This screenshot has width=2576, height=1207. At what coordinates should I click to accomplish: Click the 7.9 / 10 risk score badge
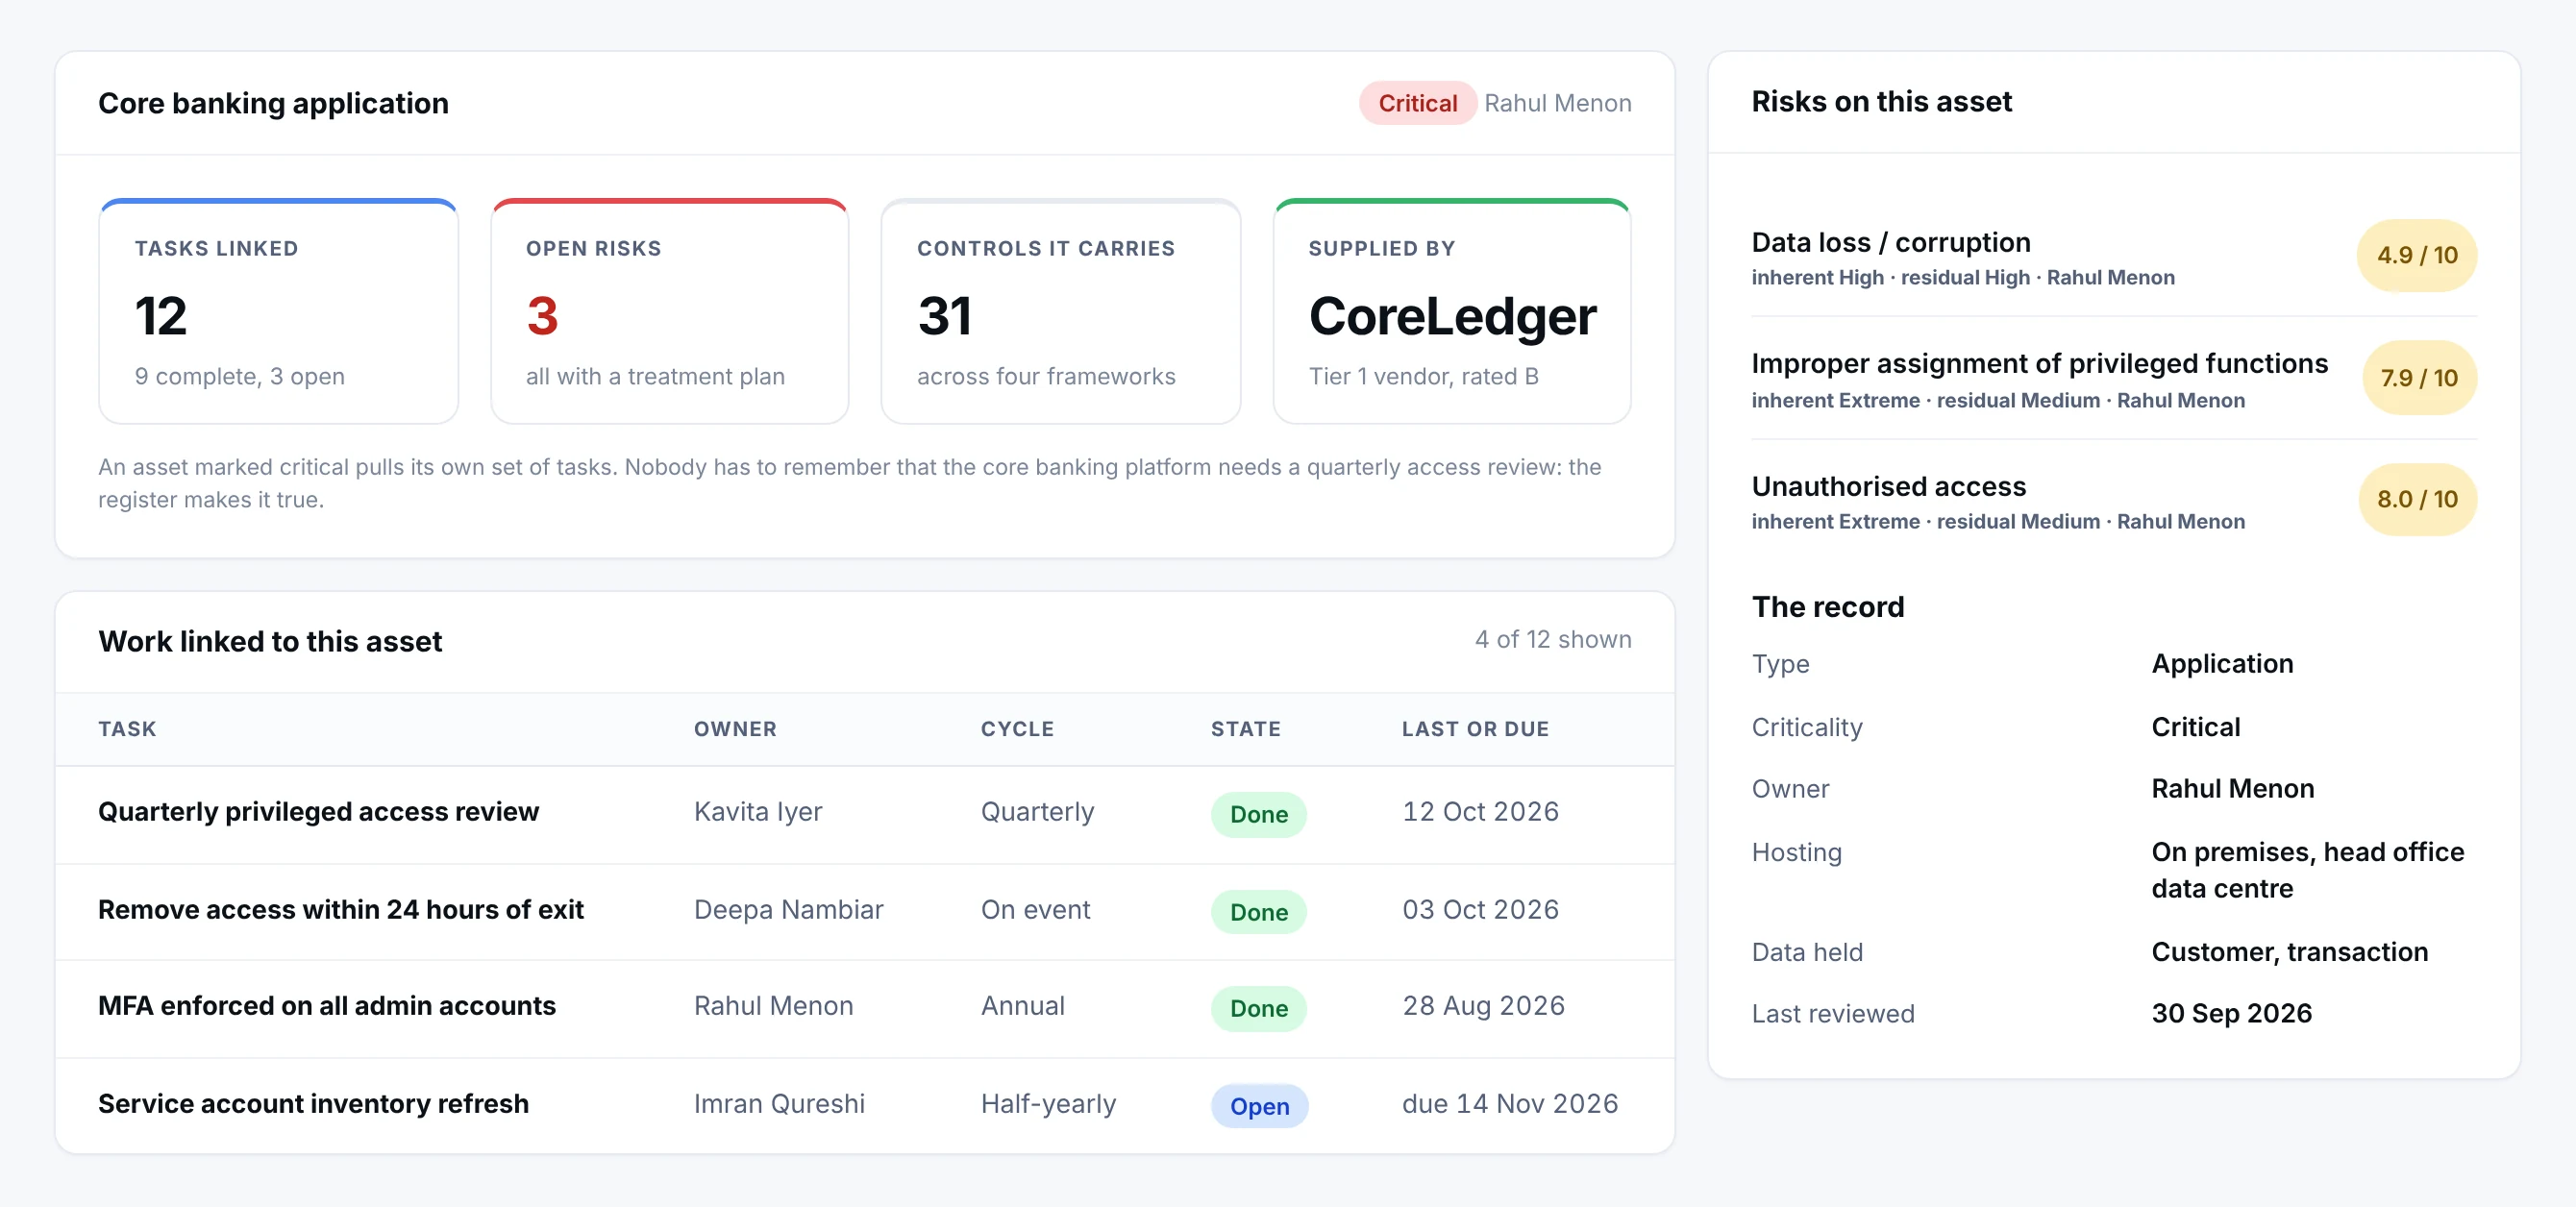click(x=2418, y=378)
